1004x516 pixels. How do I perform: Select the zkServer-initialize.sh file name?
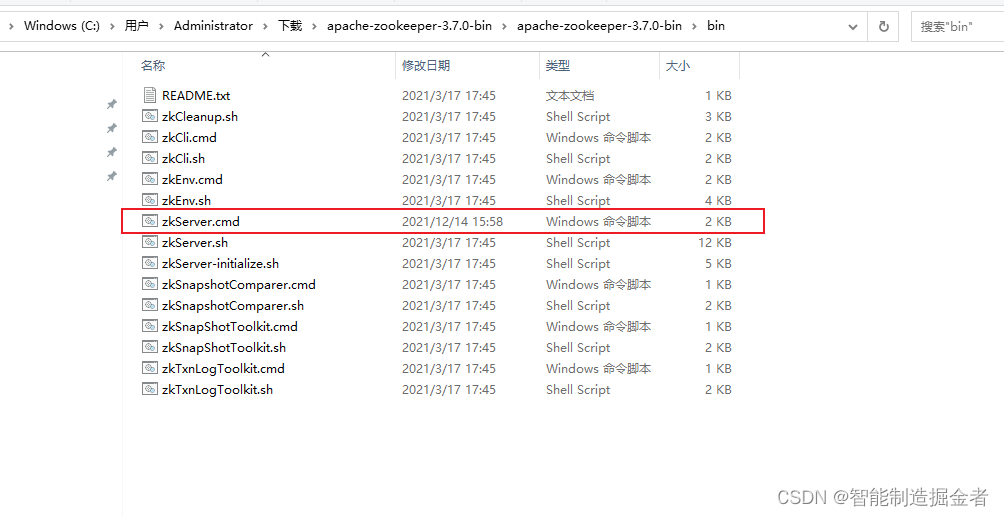coord(220,263)
